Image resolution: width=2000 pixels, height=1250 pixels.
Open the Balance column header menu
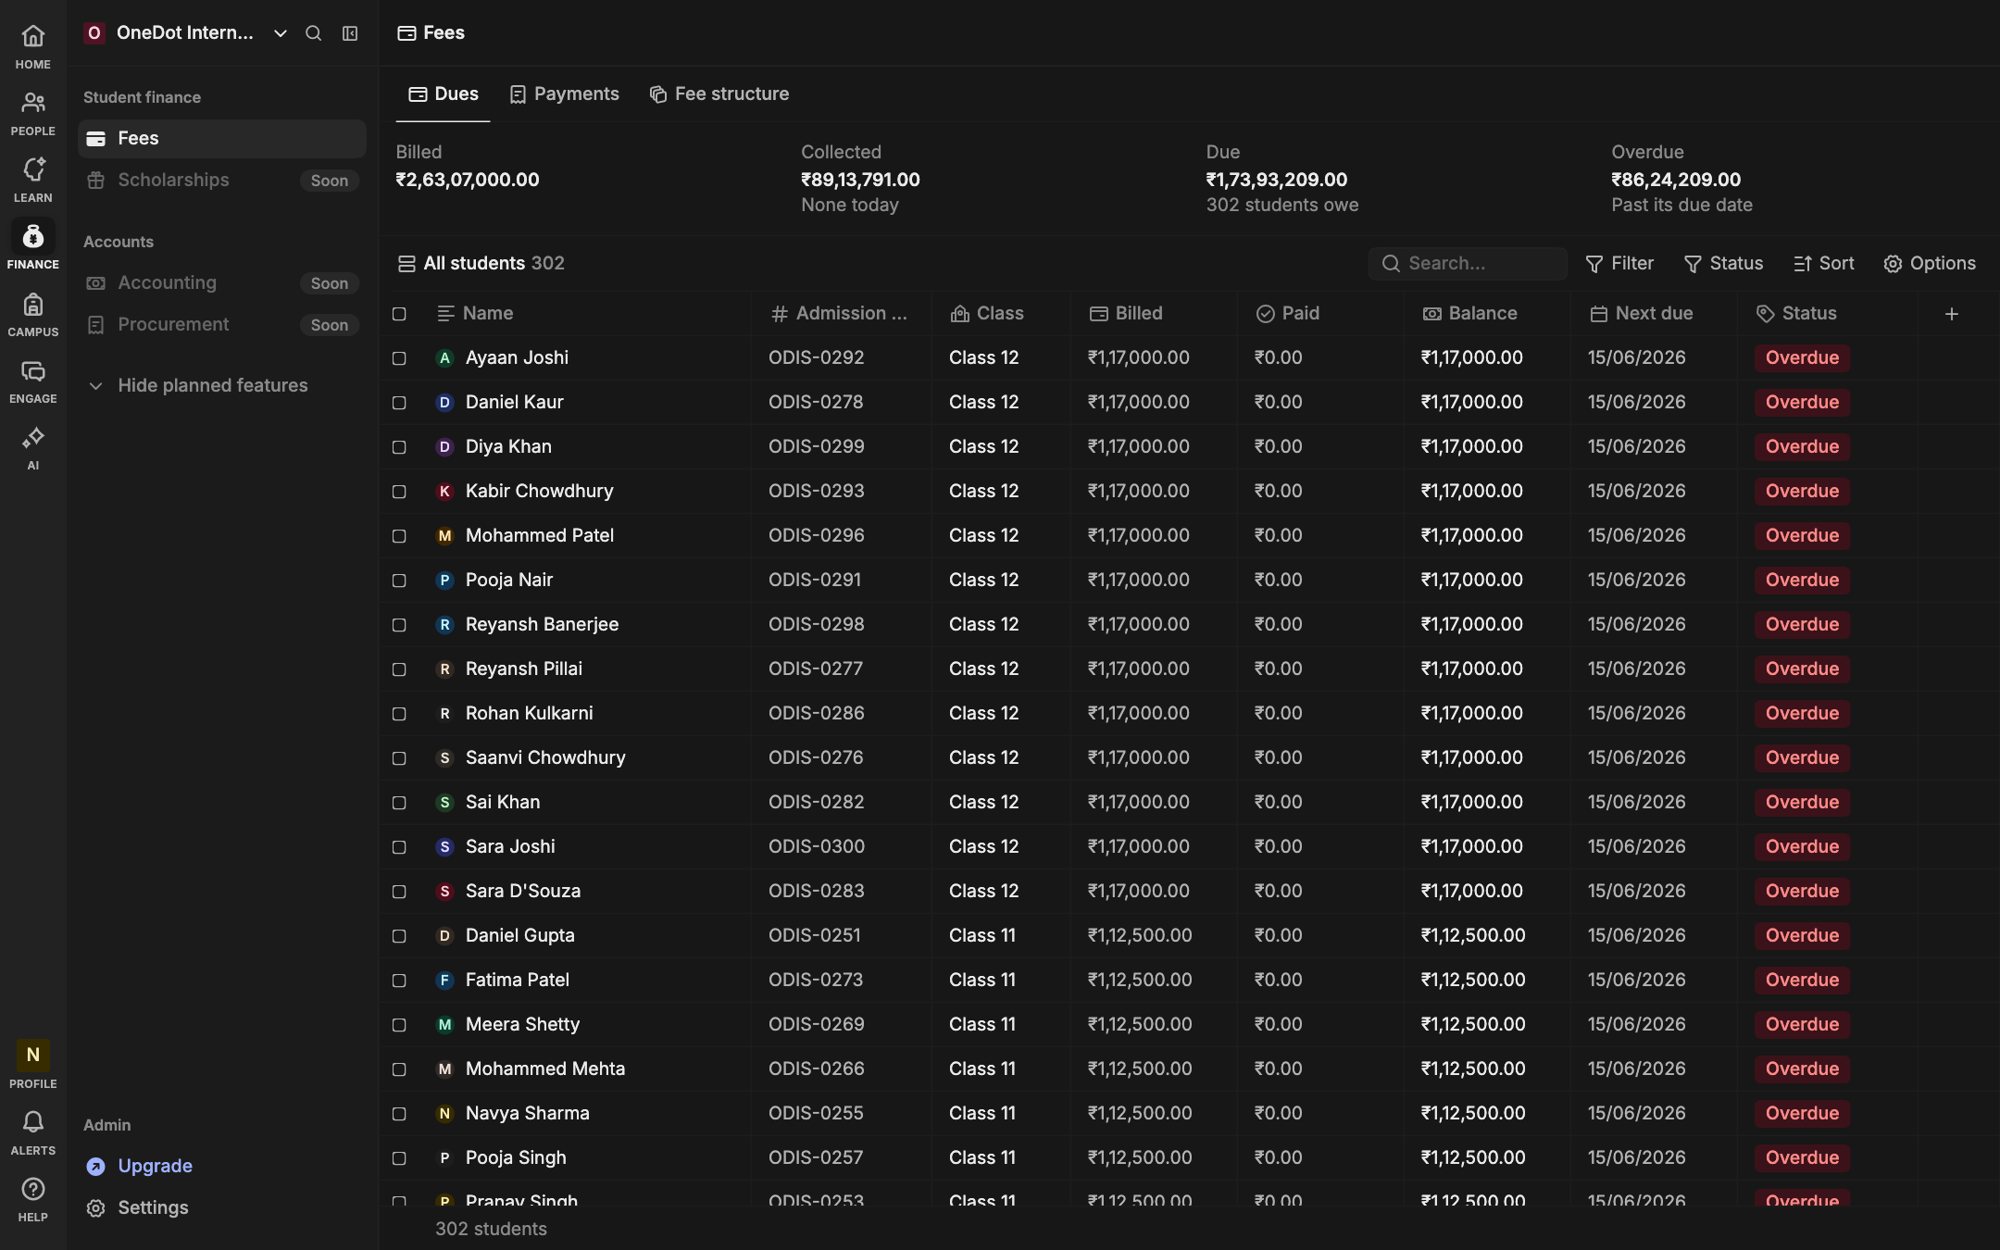coord(1469,313)
